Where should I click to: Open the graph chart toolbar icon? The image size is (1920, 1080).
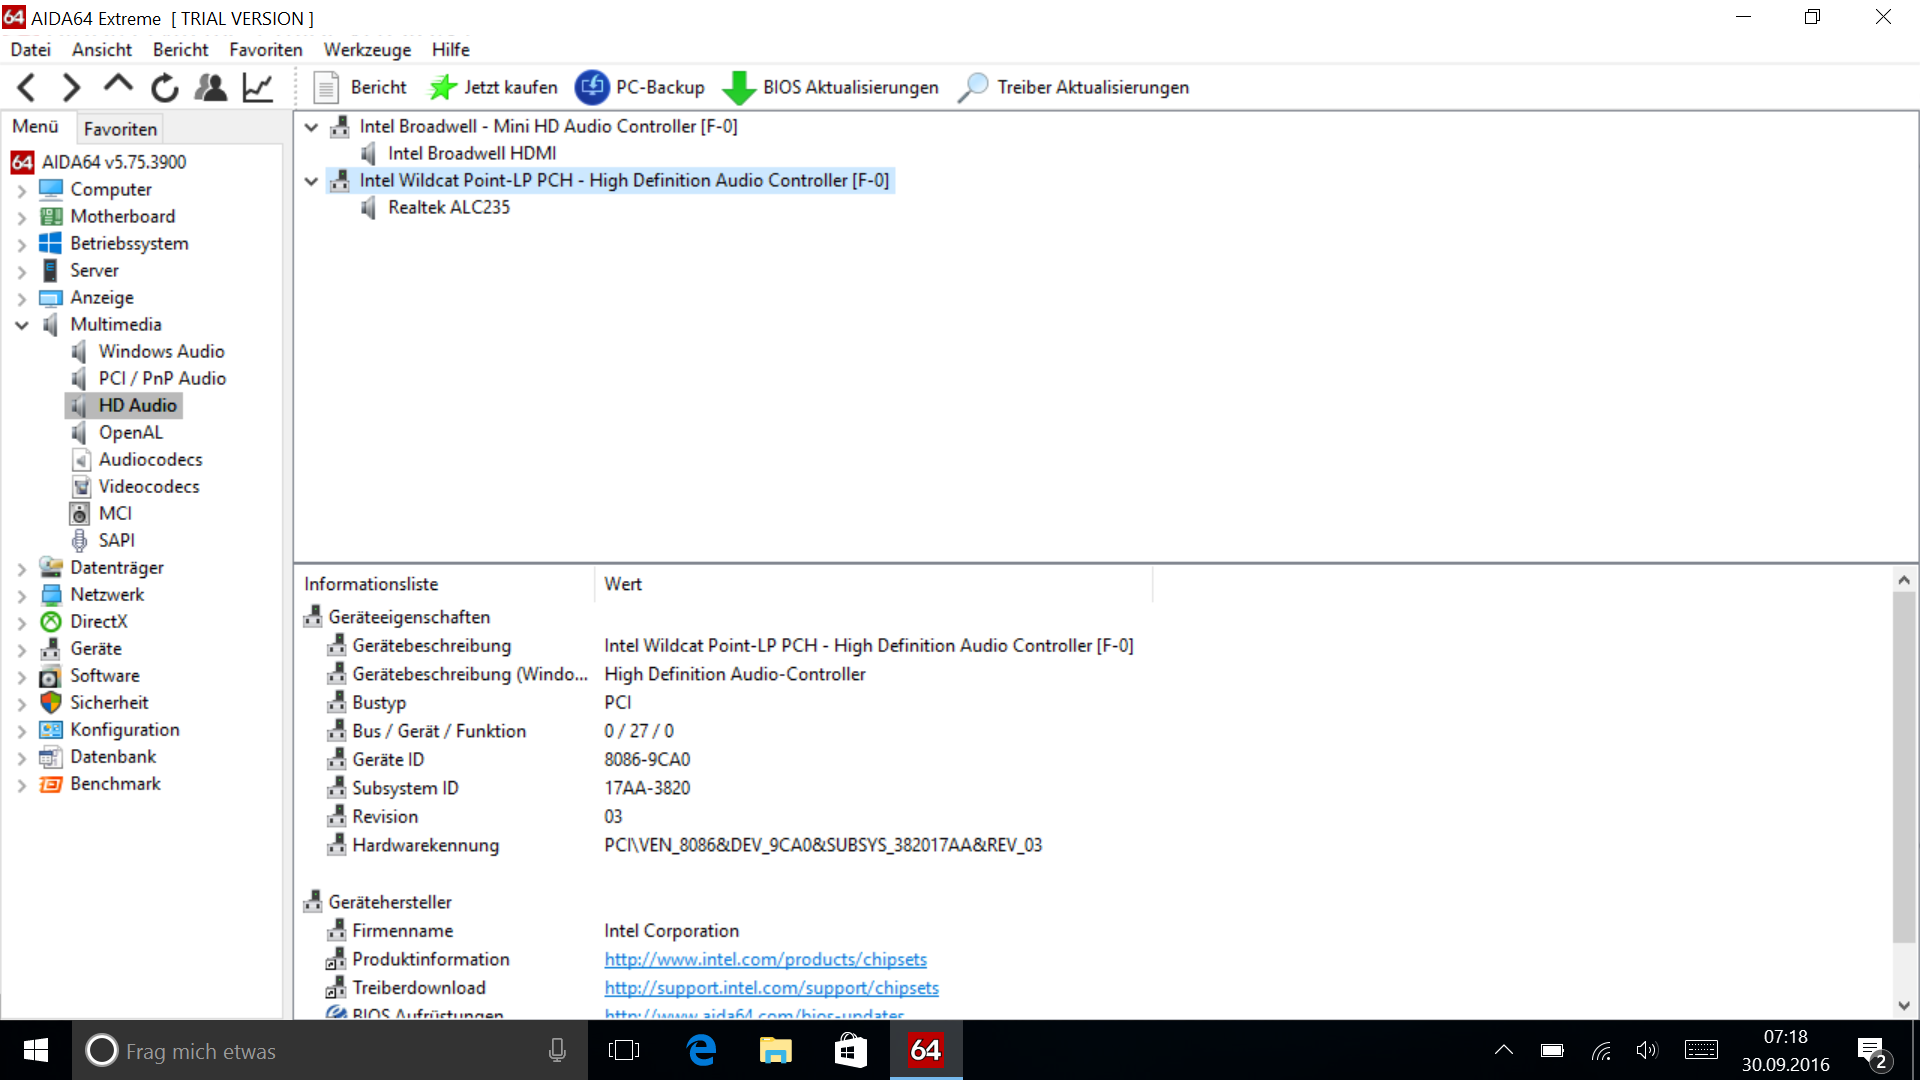(x=258, y=88)
